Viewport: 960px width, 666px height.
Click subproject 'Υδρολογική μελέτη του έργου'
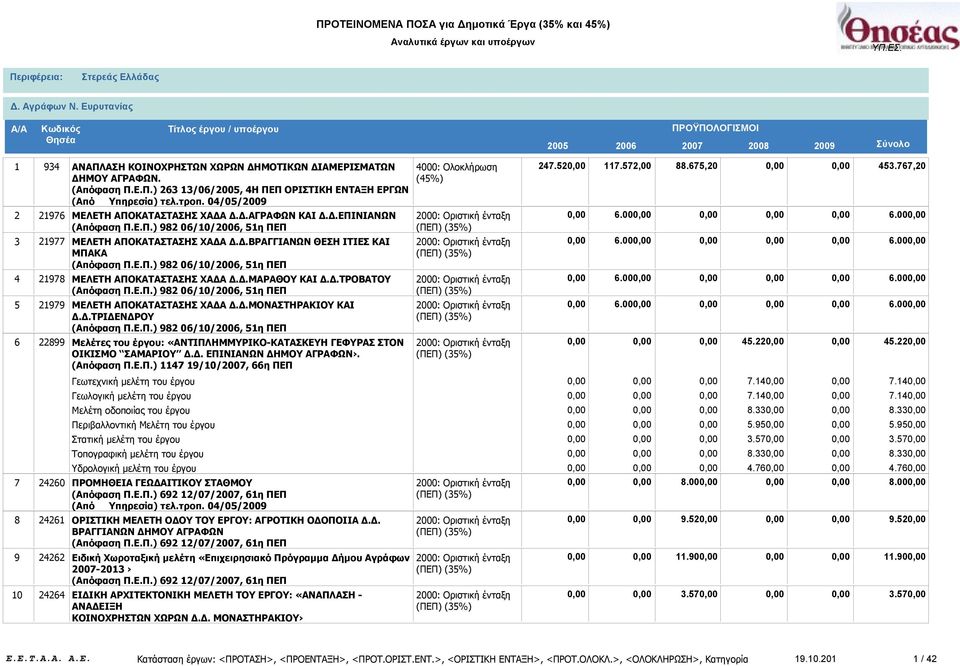click(133, 468)
